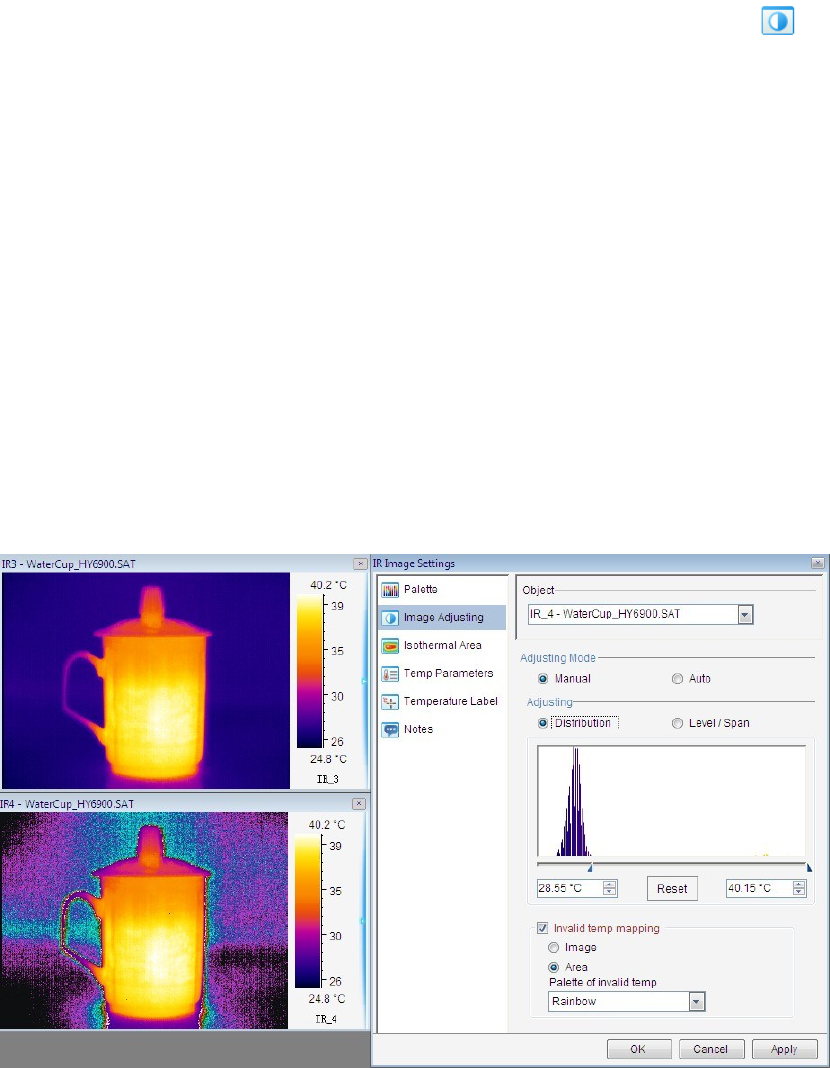Open the Isothermal Area page

pyautogui.click(x=442, y=645)
